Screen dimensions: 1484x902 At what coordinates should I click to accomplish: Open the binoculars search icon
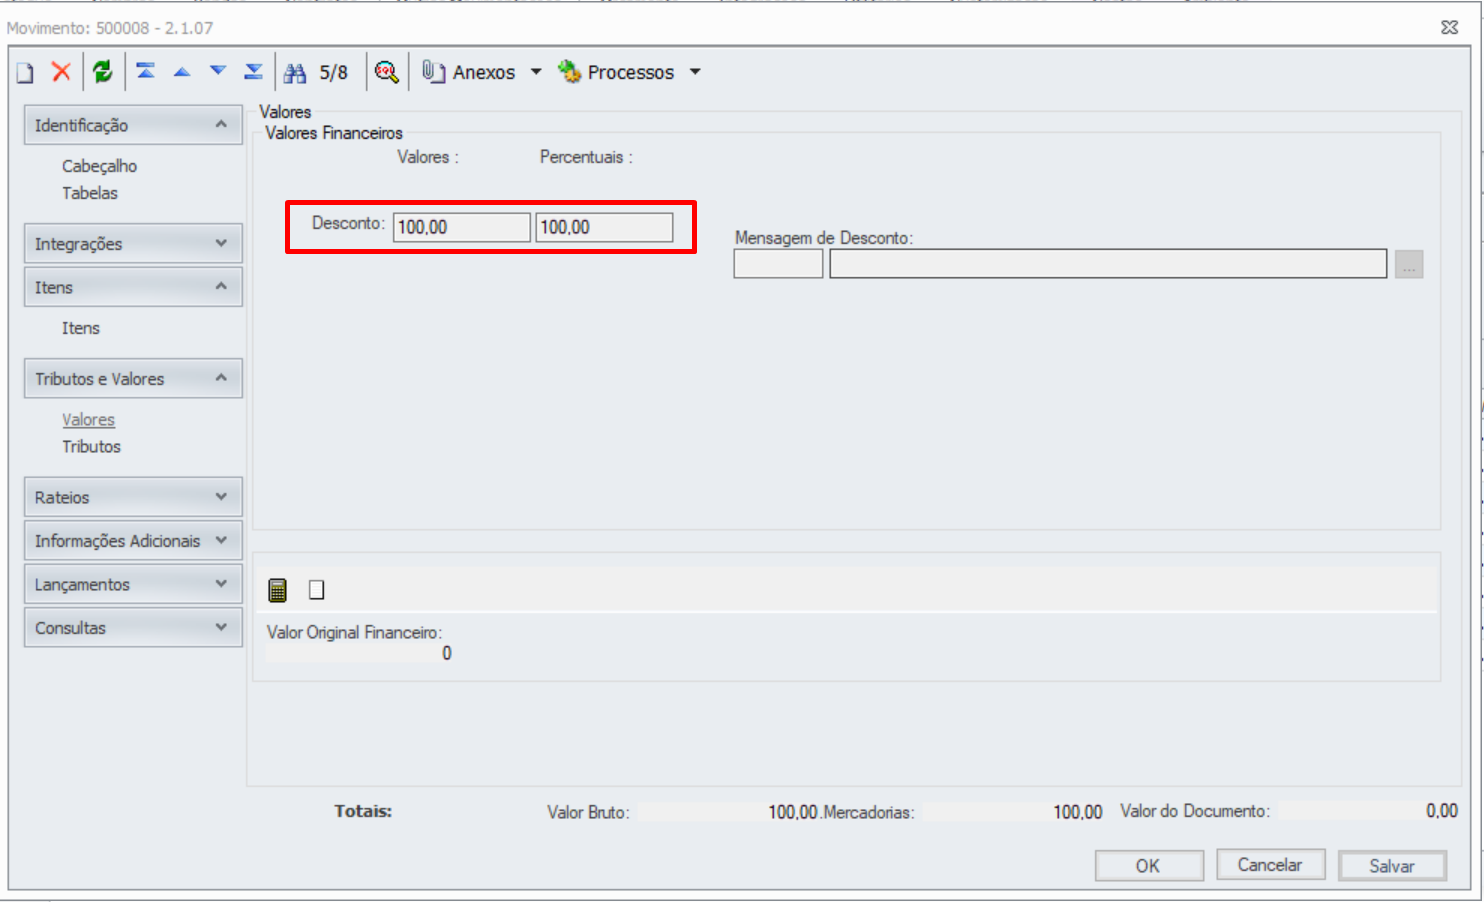point(295,72)
